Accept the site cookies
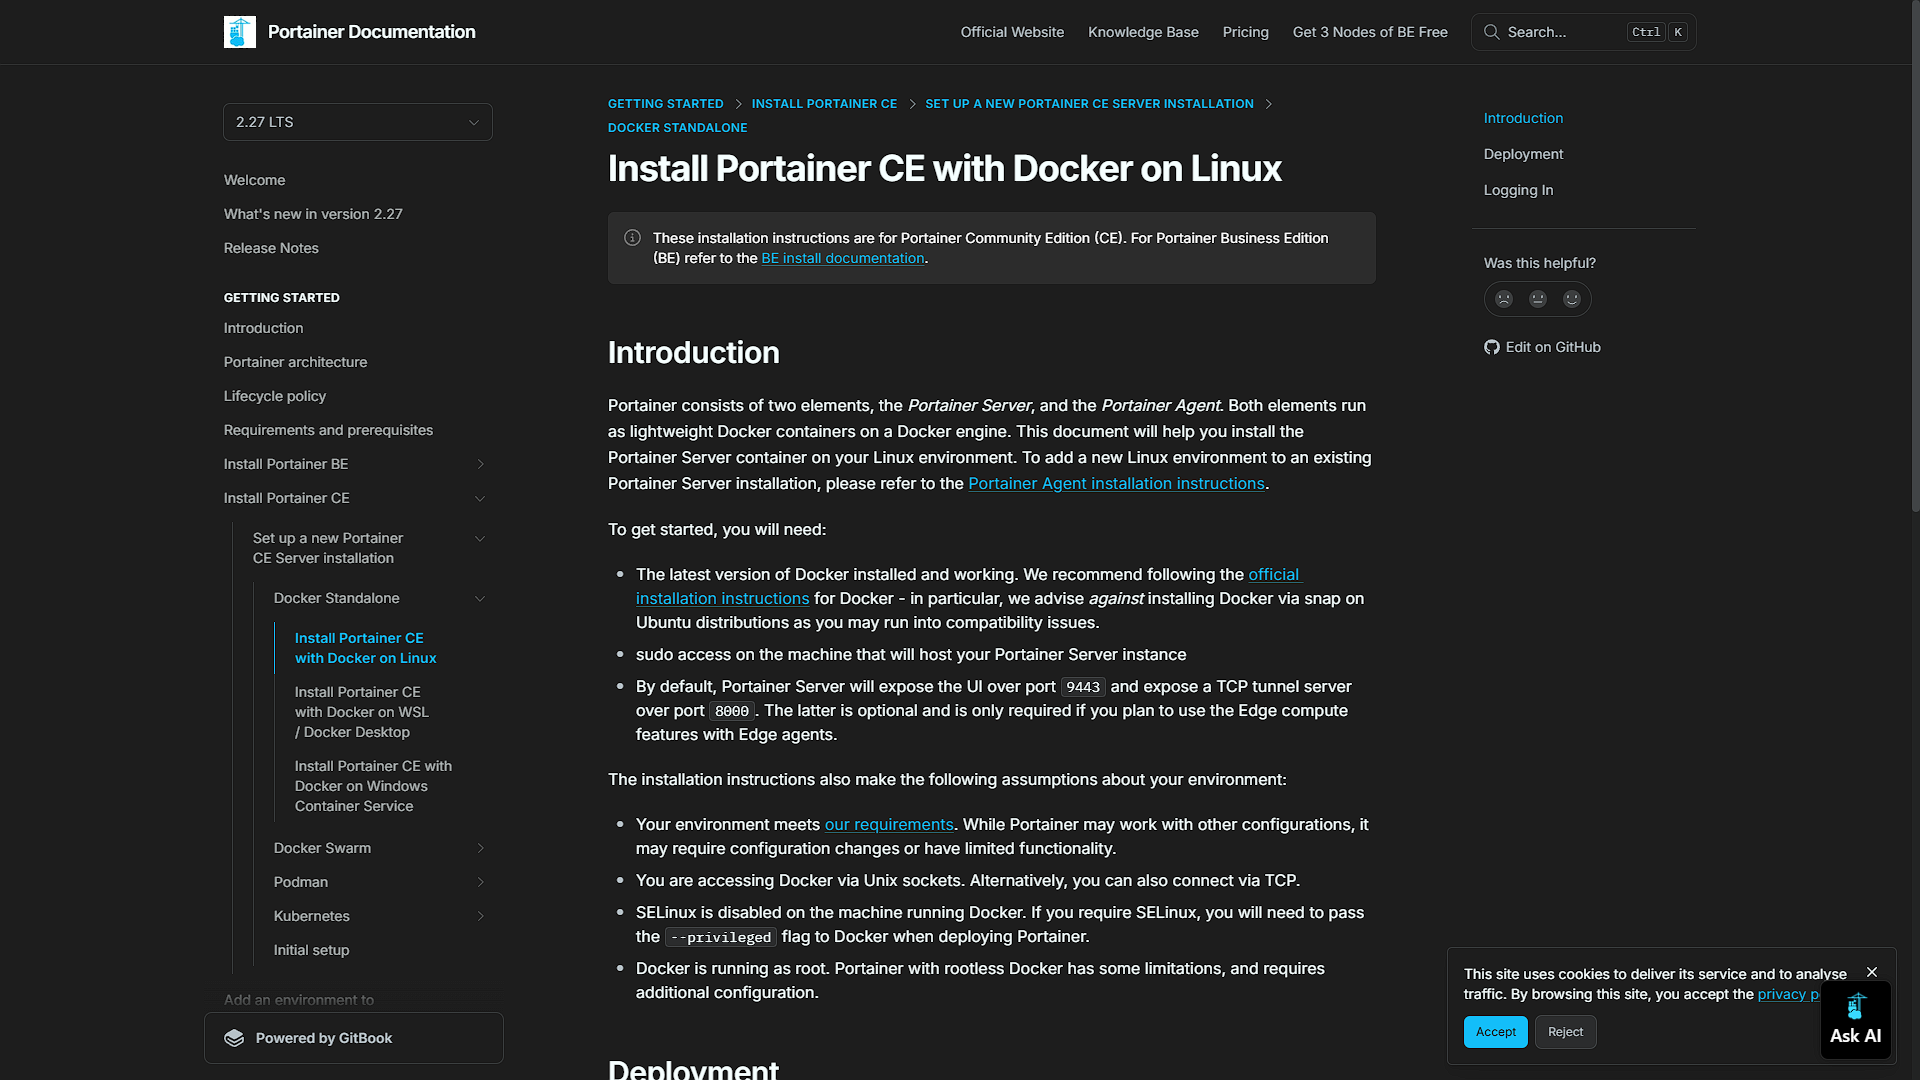The image size is (1920, 1080). pyautogui.click(x=1496, y=1032)
